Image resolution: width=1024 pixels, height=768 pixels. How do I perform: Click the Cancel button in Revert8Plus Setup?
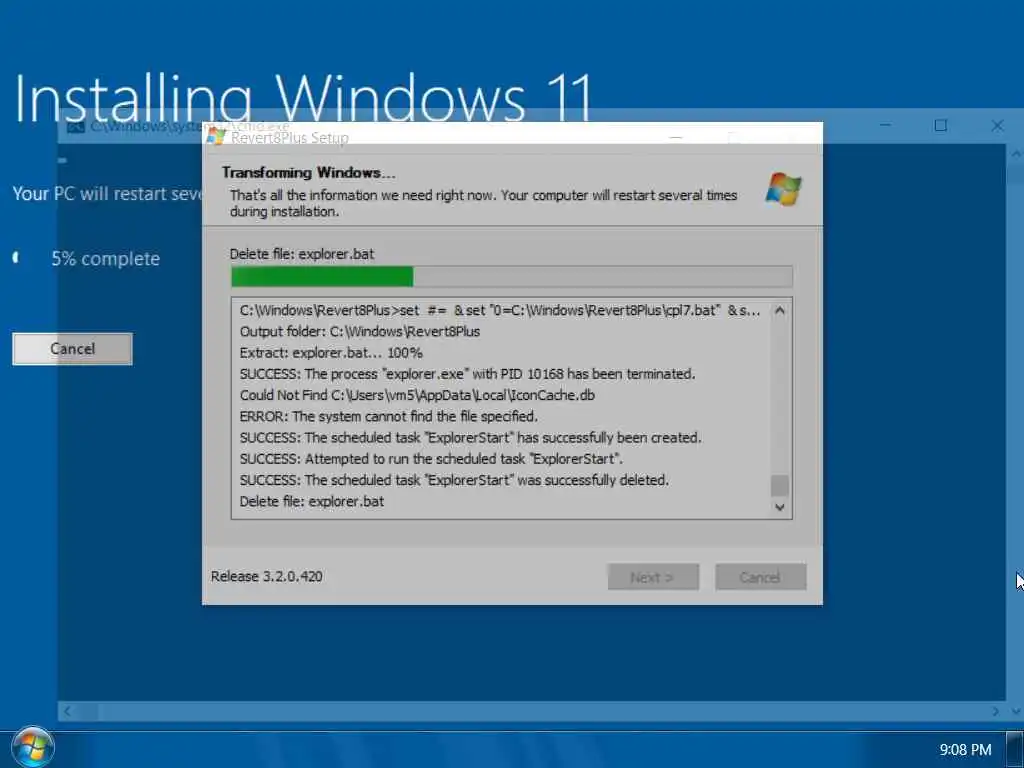[x=760, y=577]
